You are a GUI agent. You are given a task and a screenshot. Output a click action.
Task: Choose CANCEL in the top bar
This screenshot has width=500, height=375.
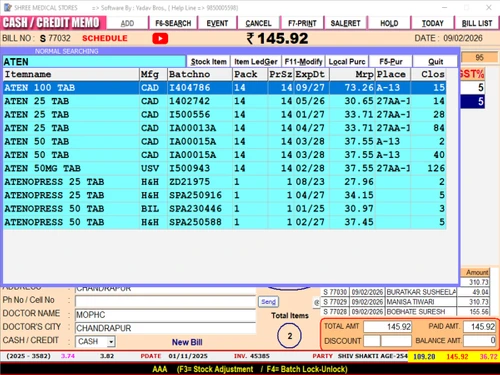pyautogui.click(x=258, y=23)
